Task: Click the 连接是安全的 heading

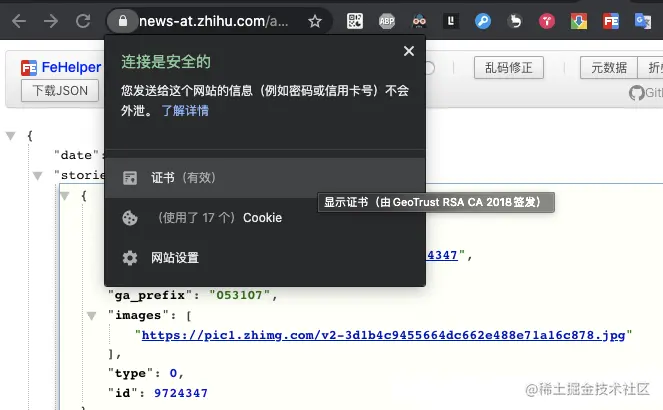Action: pyautogui.click(x=166, y=62)
